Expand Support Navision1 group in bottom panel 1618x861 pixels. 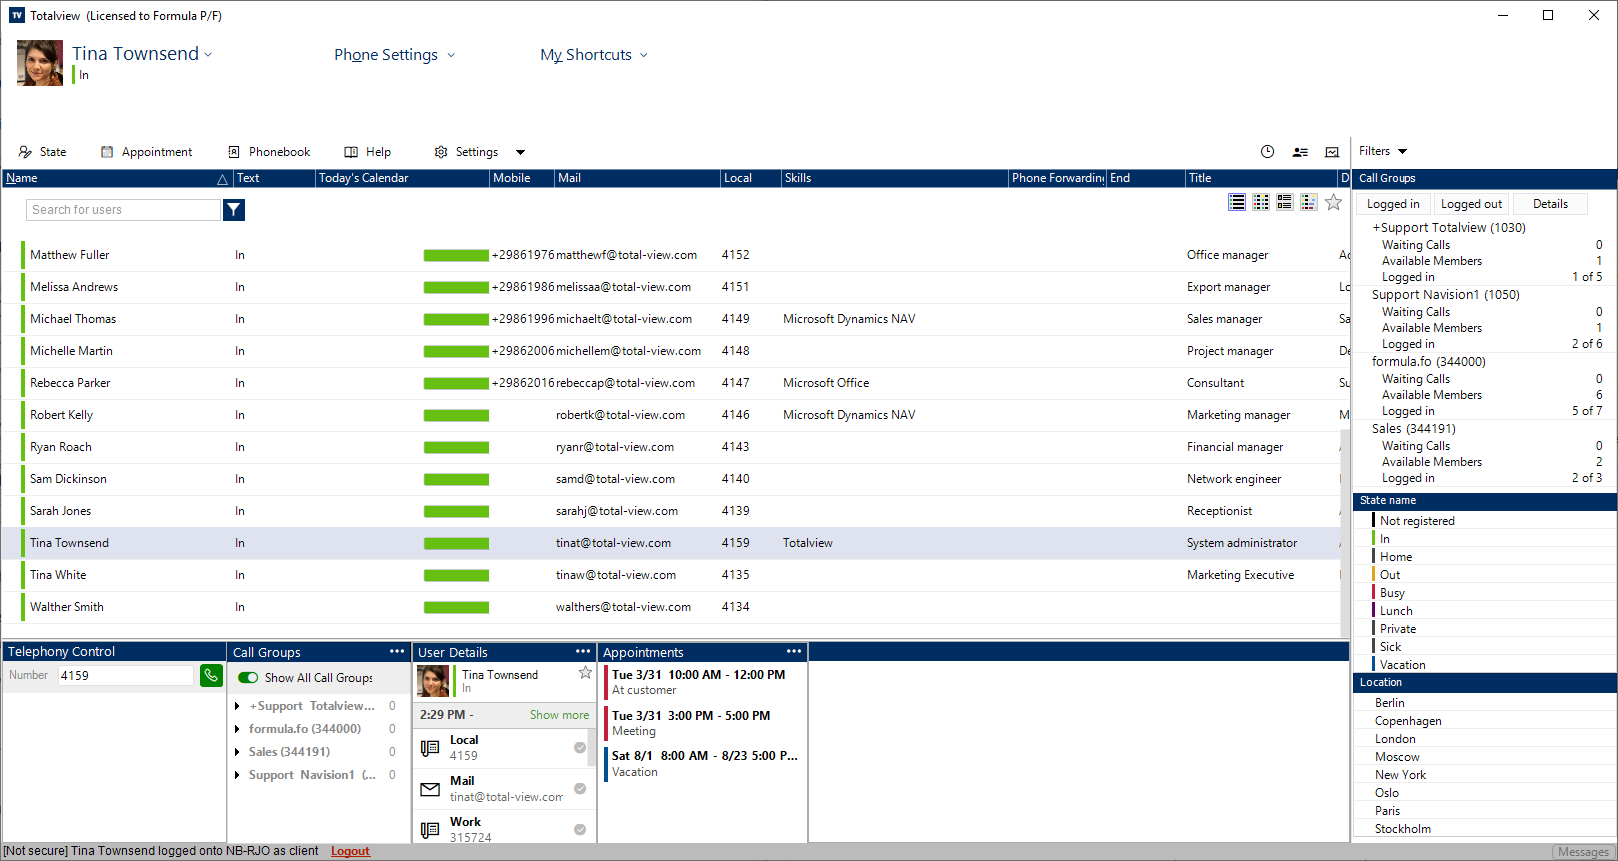click(x=237, y=775)
